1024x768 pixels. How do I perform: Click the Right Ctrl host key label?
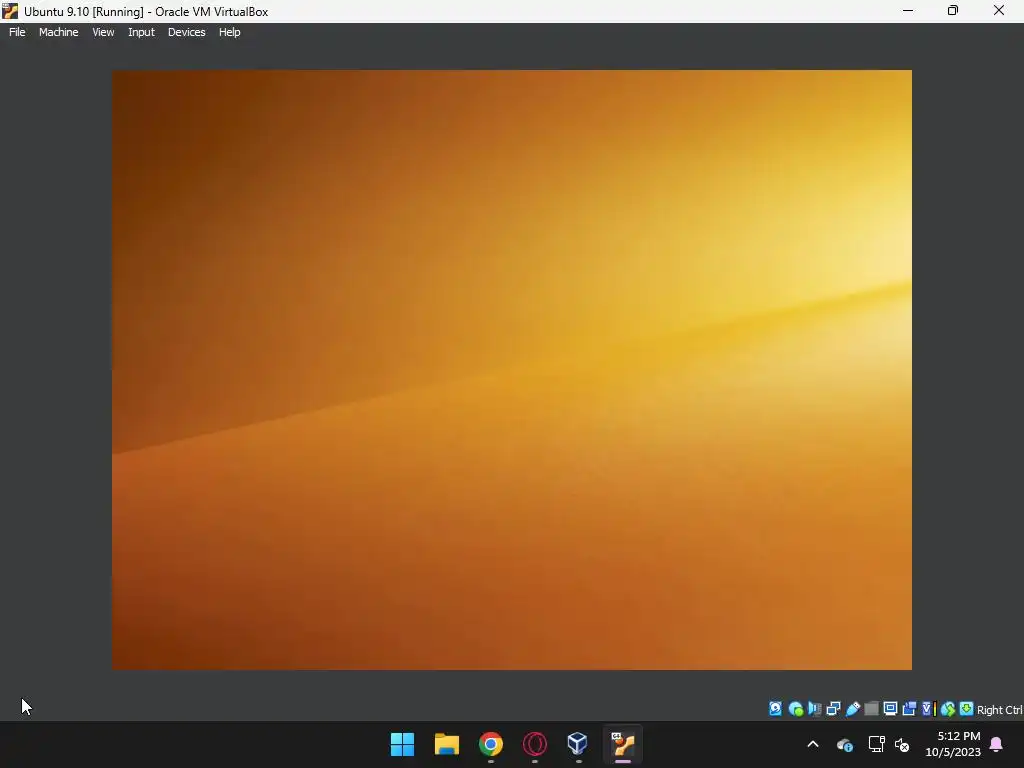coord(1000,710)
